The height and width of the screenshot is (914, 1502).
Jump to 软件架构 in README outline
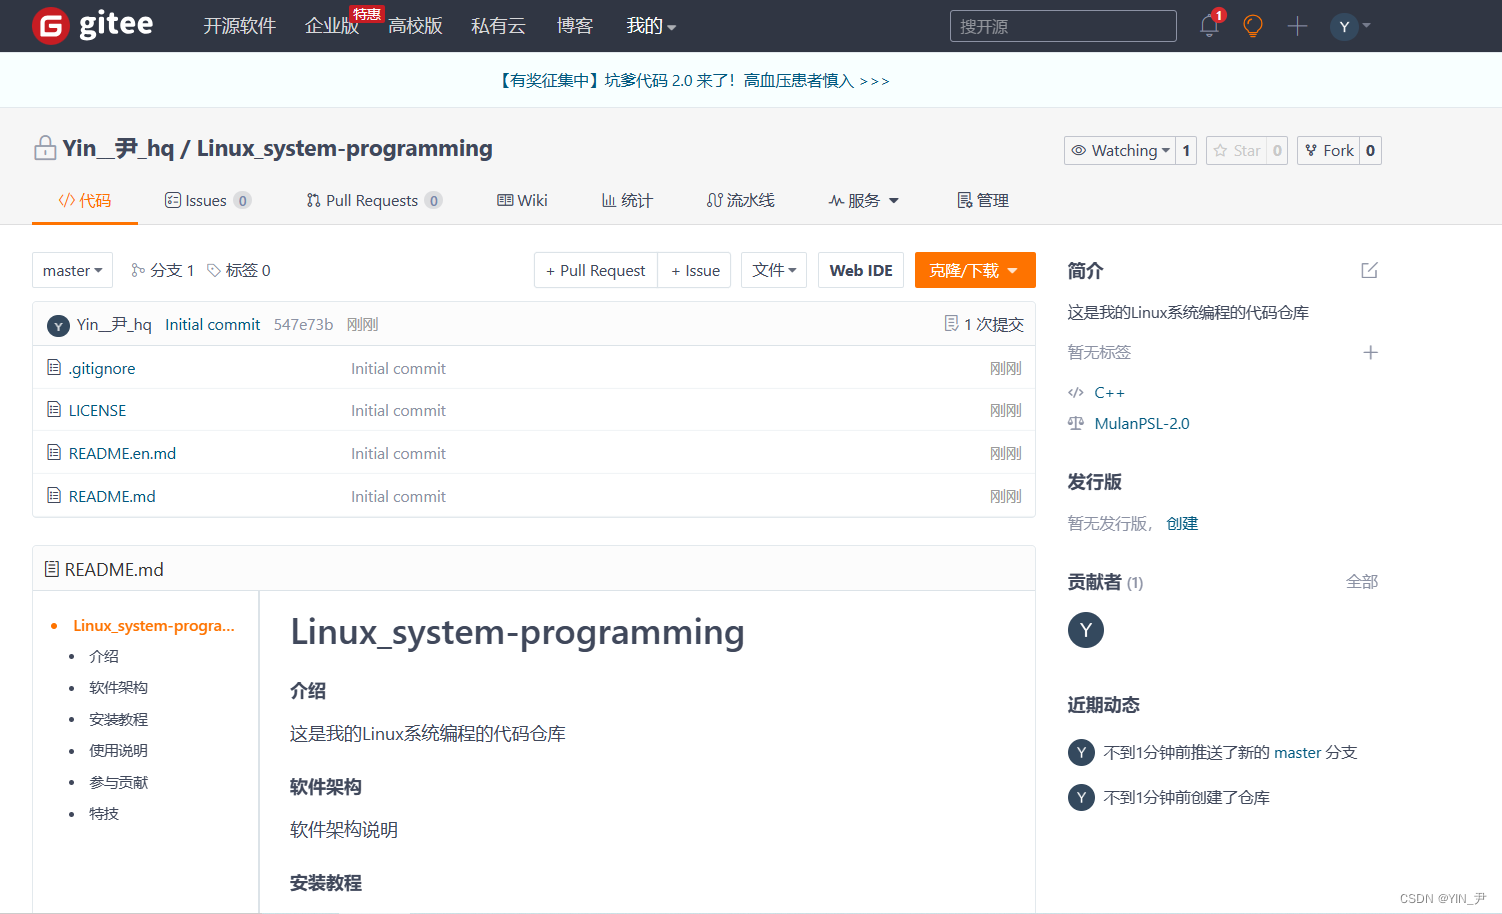118,687
